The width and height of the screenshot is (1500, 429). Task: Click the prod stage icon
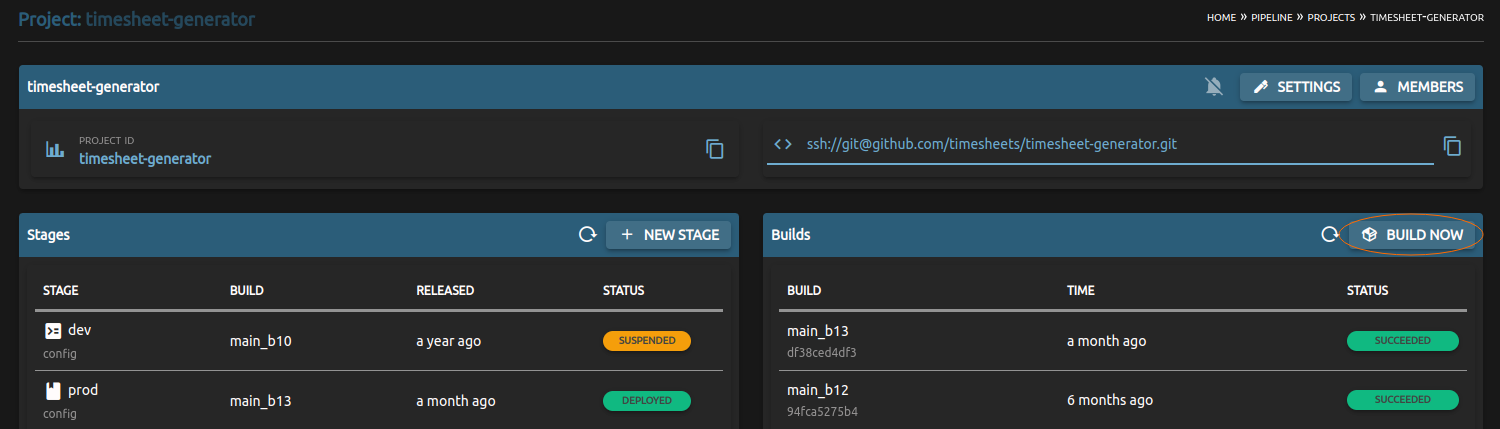(53, 390)
